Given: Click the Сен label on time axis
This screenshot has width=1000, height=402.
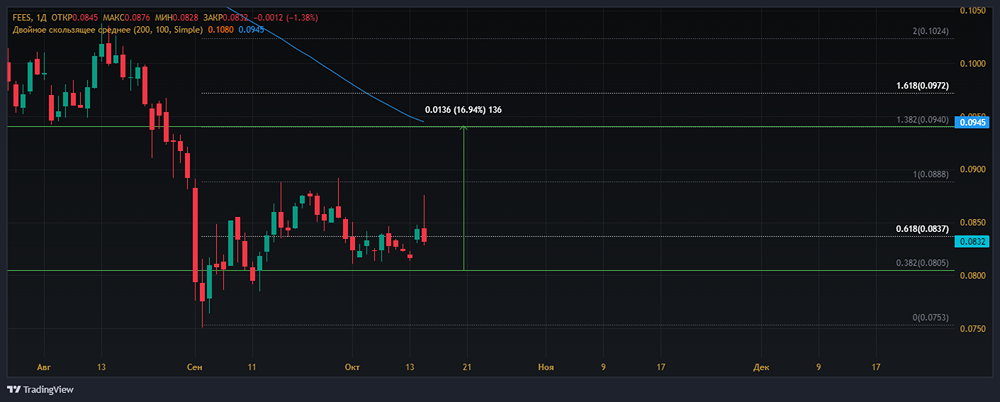Looking at the screenshot, I should tap(195, 367).
